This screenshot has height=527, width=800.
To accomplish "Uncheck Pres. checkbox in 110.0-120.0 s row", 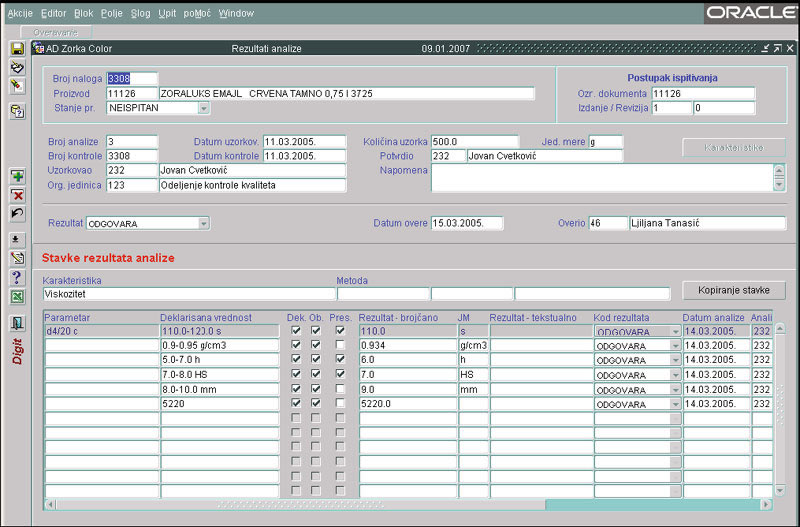I will (x=340, y=331).
